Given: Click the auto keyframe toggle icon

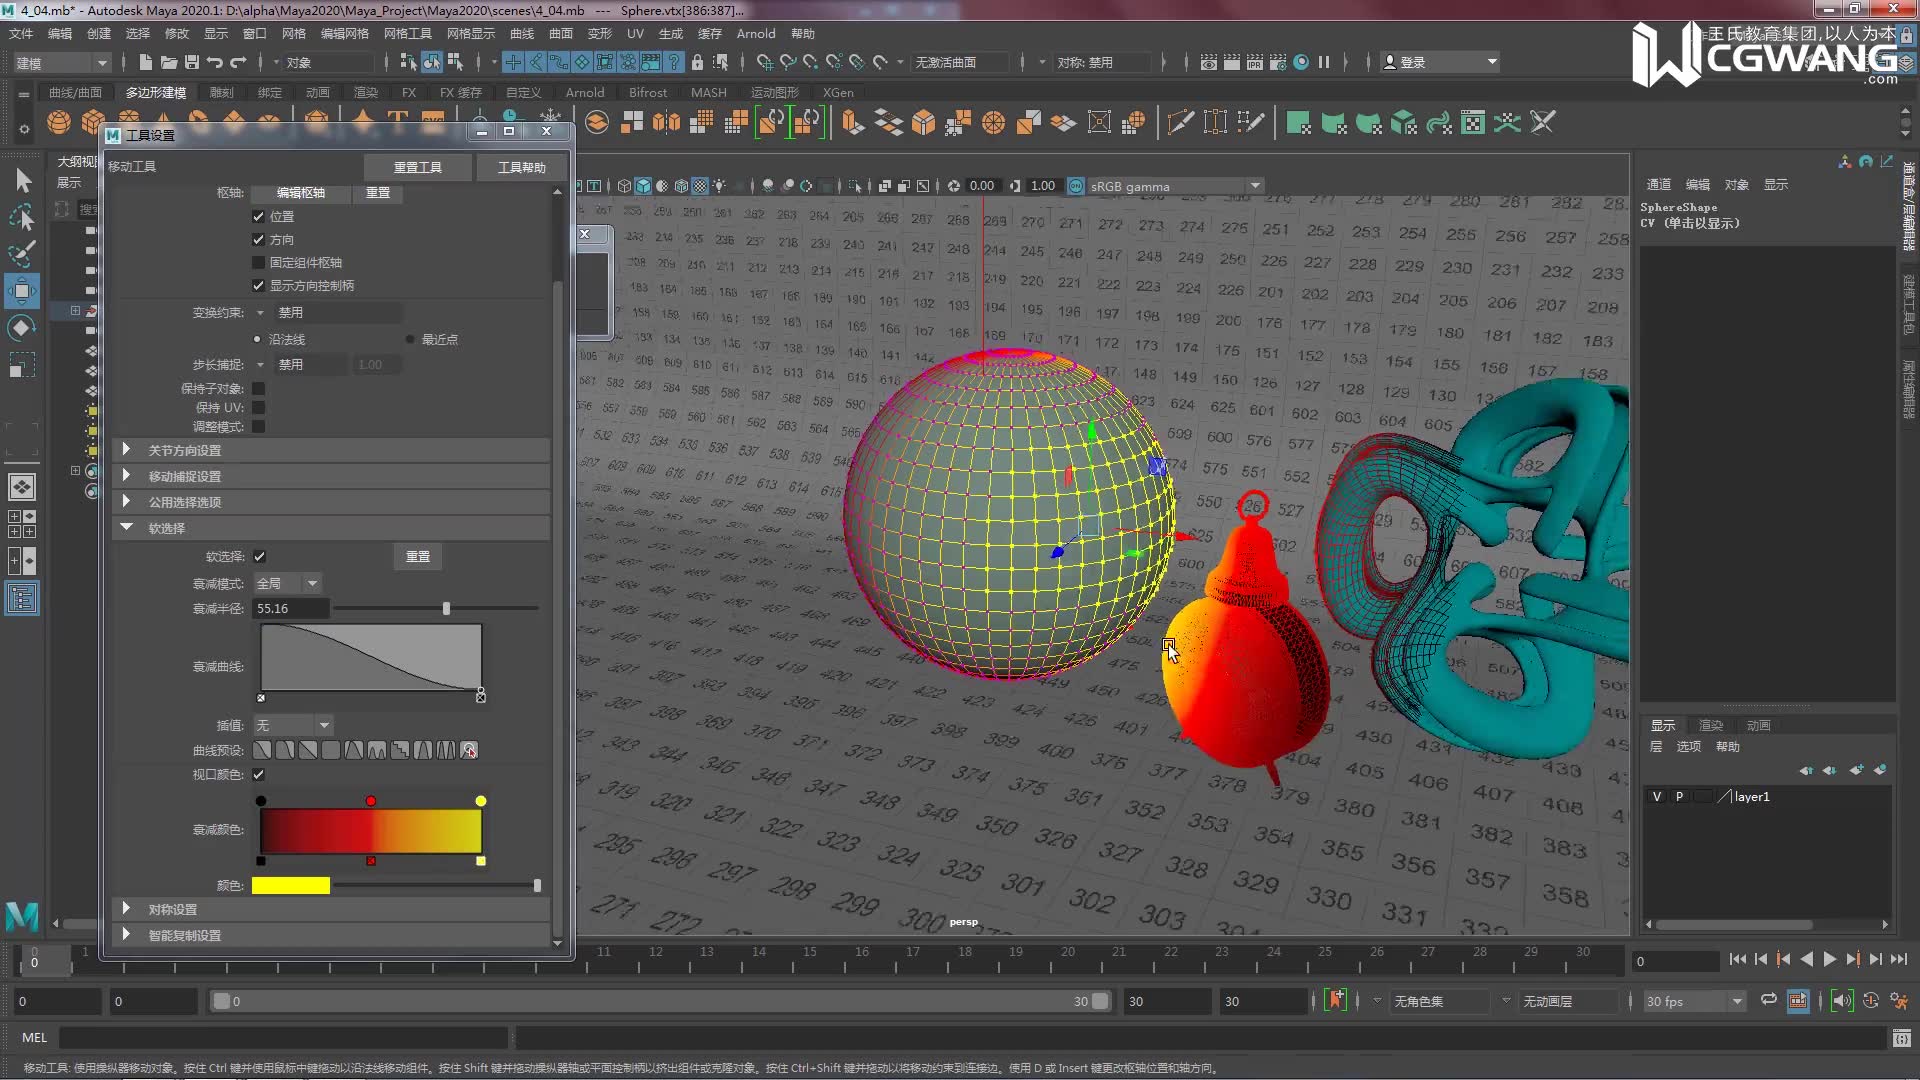Looking at the screenshot, I should click(x=1336, y=1000).
